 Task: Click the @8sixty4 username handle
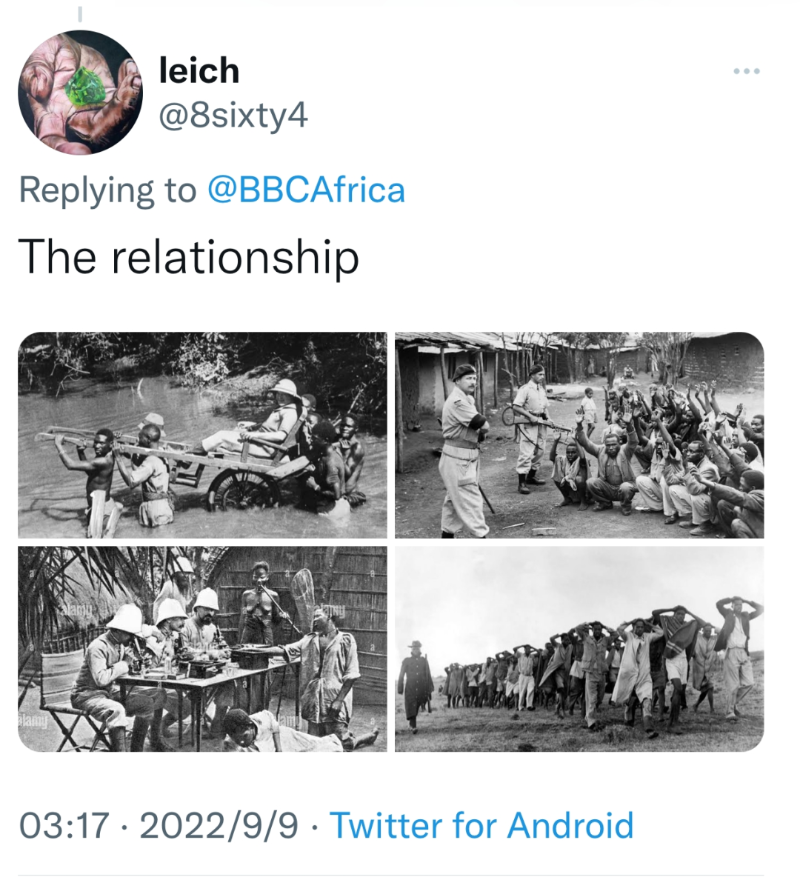pyautogui.click(x=233, y=116)
